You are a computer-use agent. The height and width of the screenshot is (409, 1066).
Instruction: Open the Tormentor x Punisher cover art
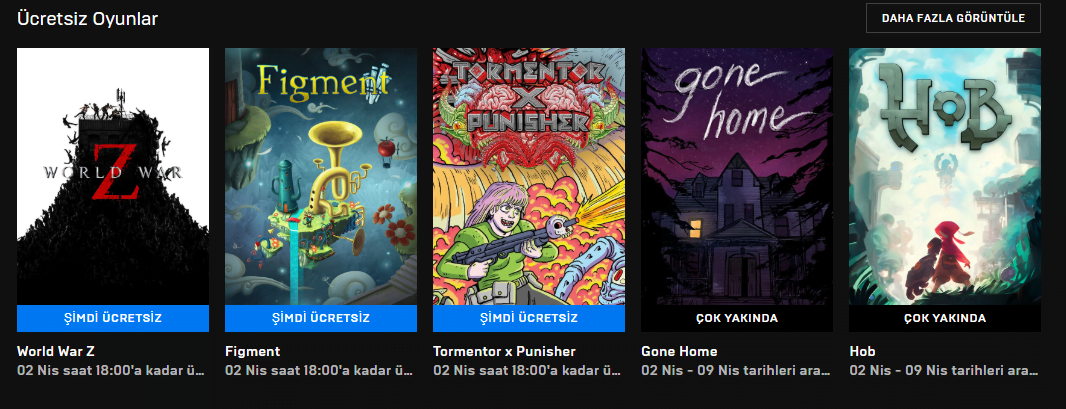(529, 176)
